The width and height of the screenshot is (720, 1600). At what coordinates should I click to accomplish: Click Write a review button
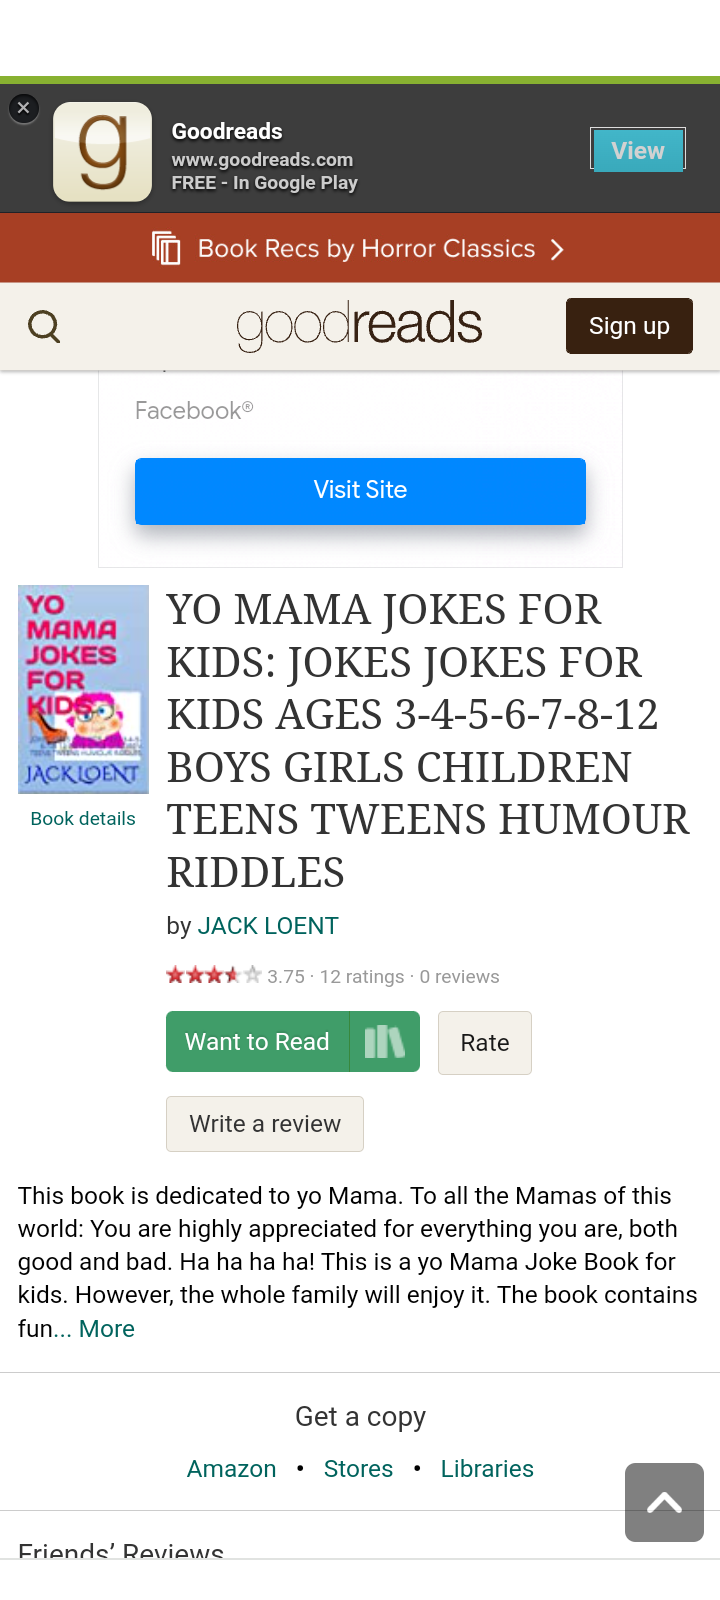265,1124
